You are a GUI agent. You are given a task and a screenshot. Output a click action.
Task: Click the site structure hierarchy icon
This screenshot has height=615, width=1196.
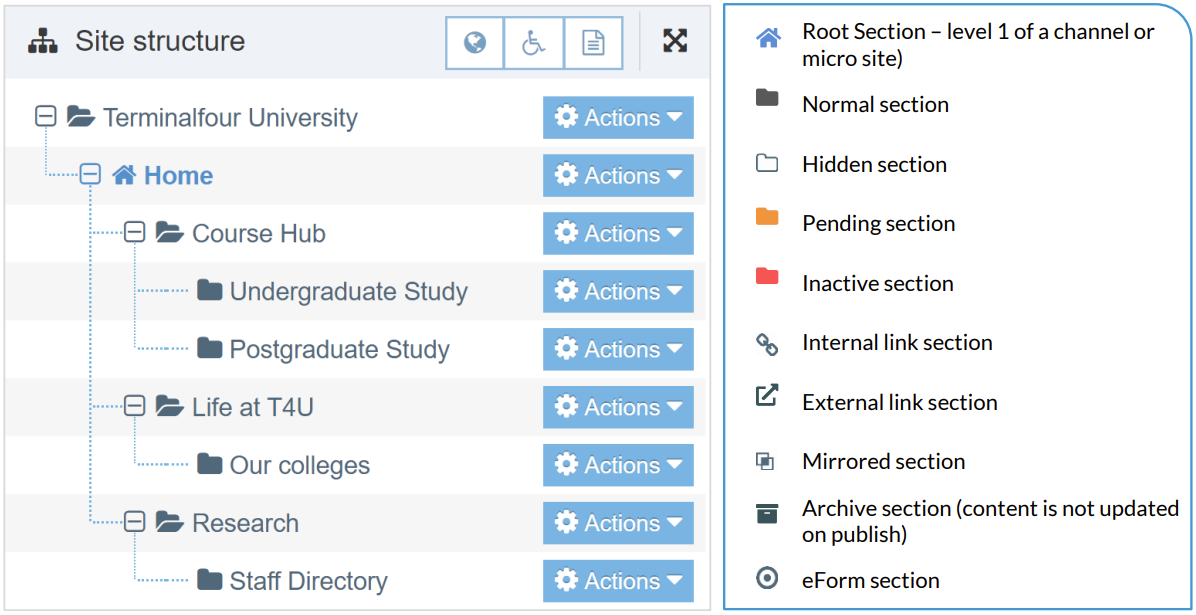[x=42, y=42]
